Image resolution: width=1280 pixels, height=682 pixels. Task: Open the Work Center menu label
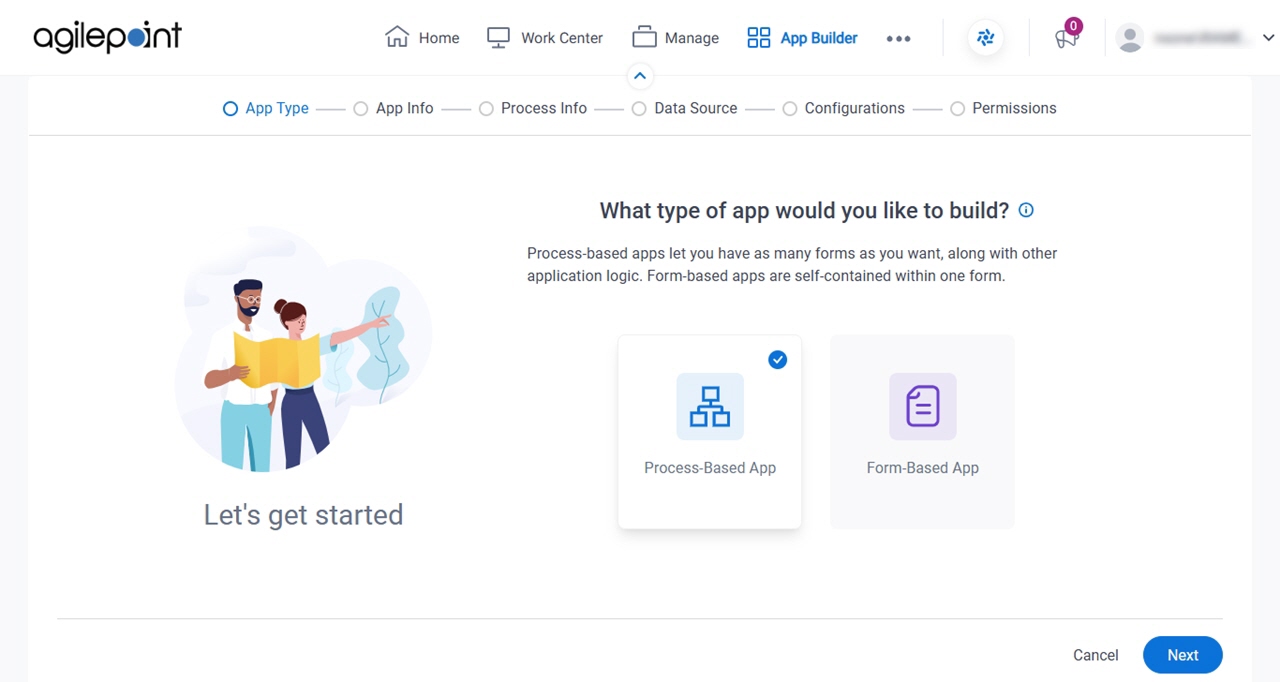(562, 38)
